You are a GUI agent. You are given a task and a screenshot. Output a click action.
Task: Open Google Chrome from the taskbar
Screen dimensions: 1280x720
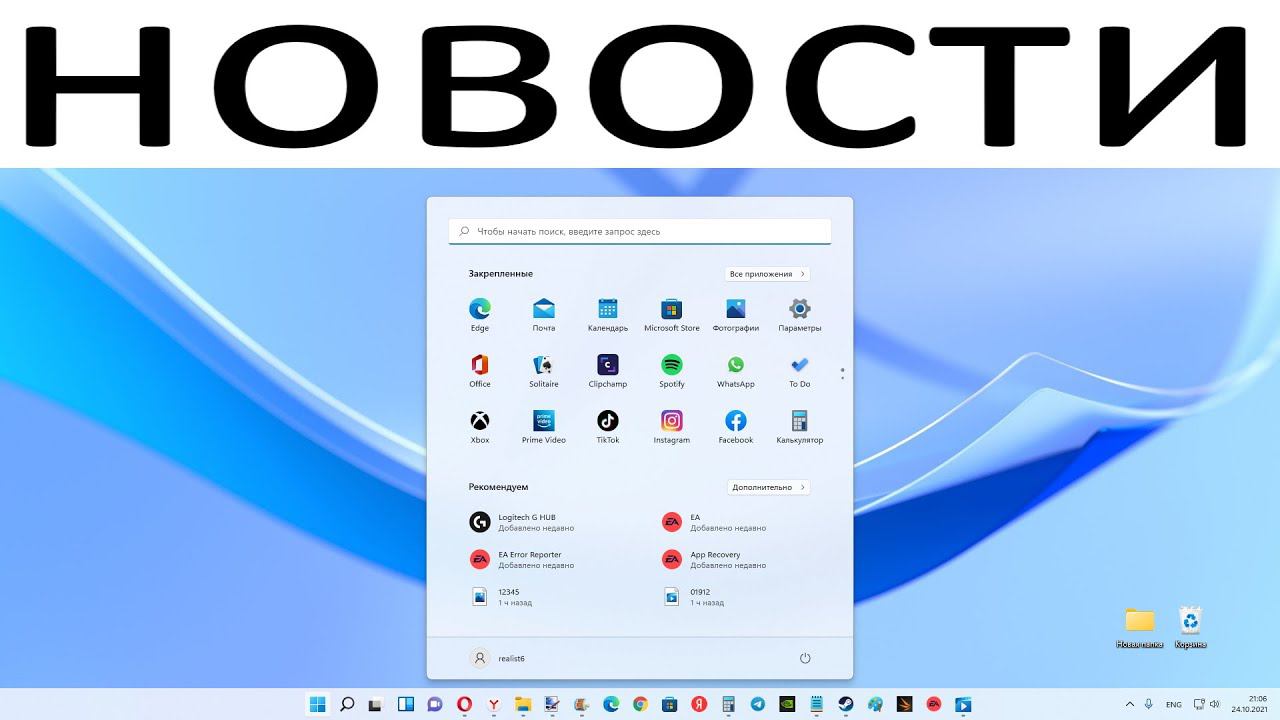(x=640, y=704)
